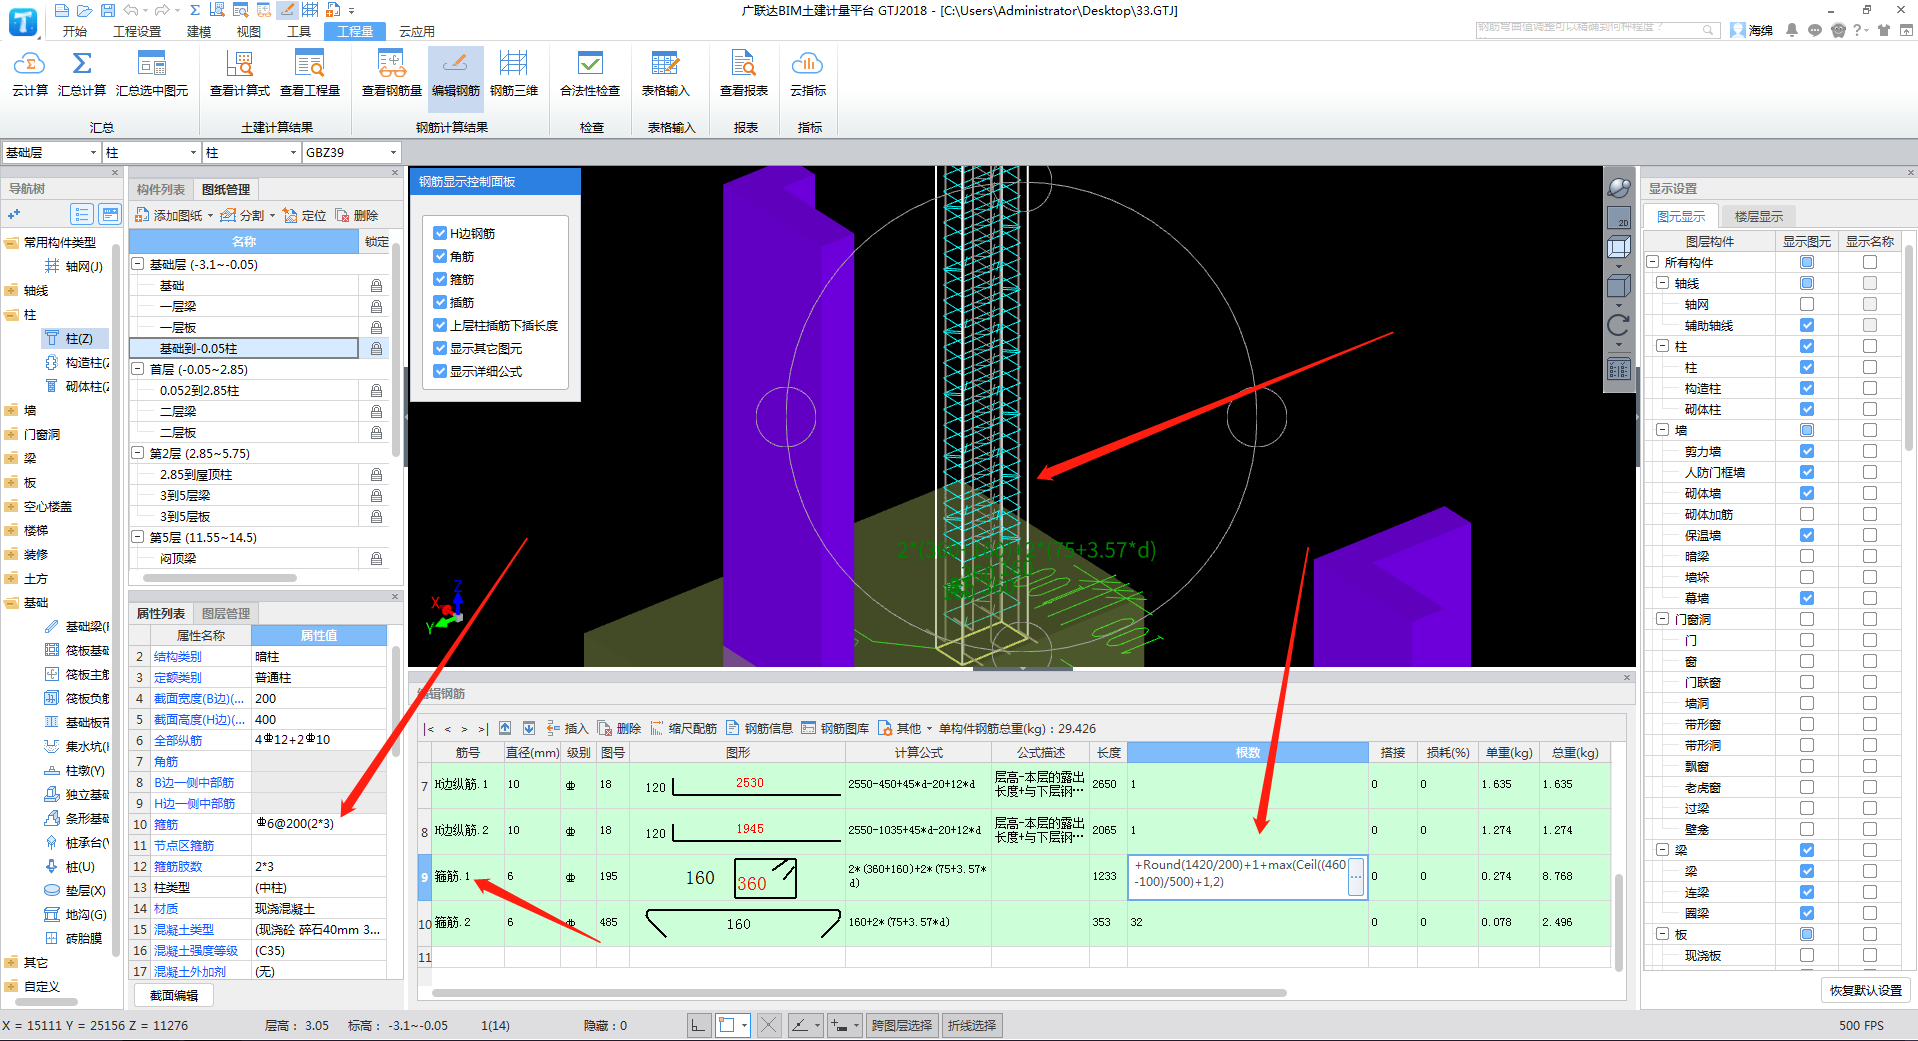
Task: Collapse 所有构件 in display settings
Action: pos(1653,262)
